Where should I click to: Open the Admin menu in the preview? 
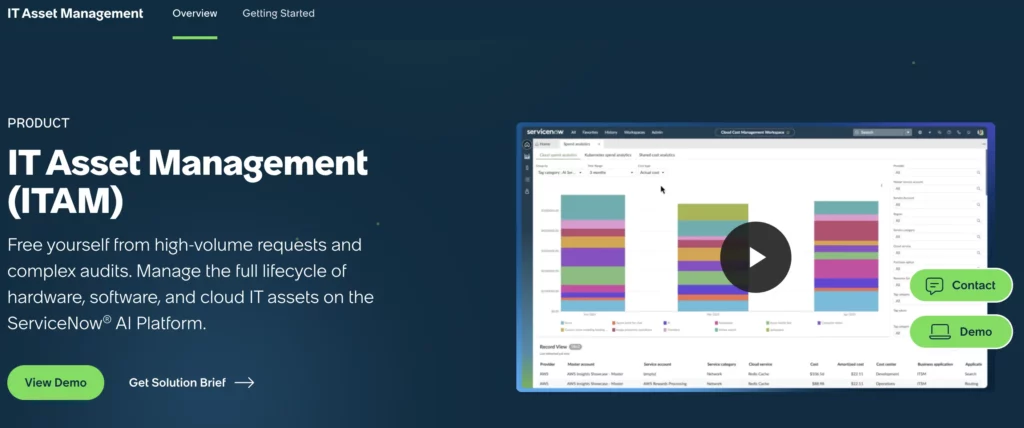(657, 132)
